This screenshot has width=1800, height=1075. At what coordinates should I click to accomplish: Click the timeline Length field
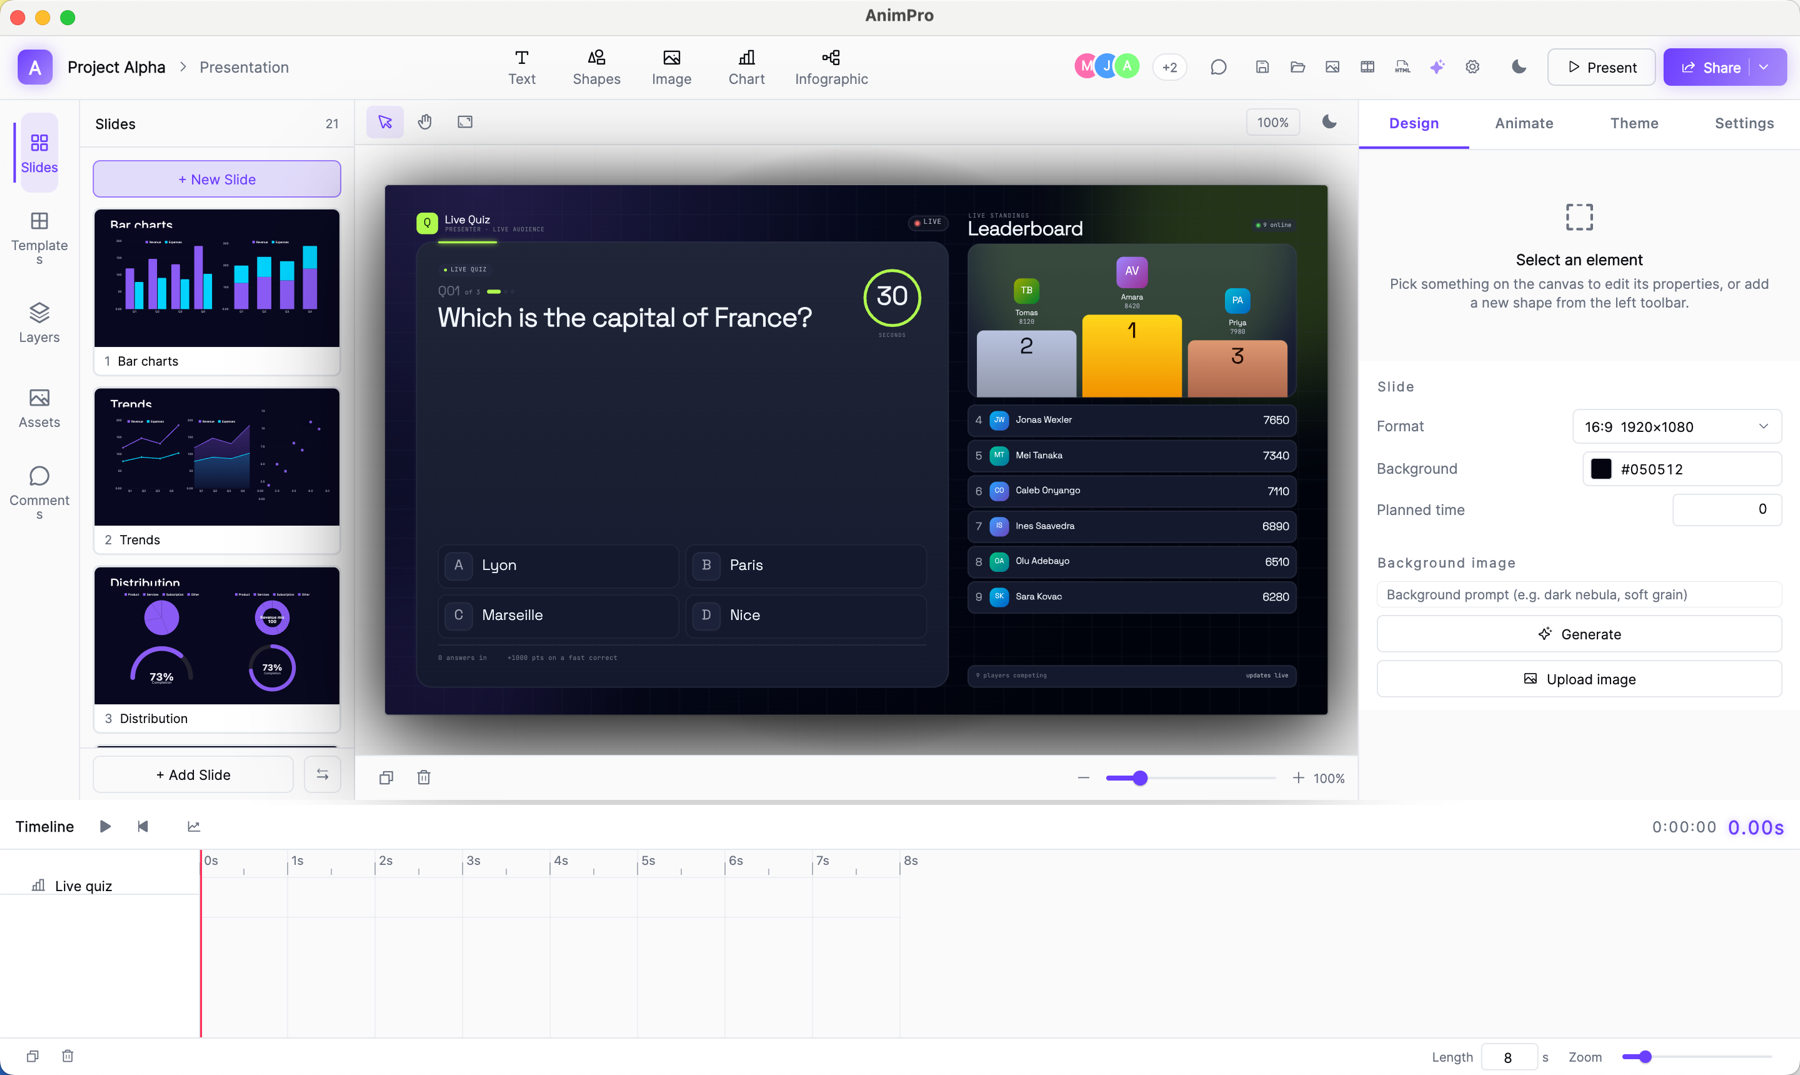click(x=1508, y=1057)
